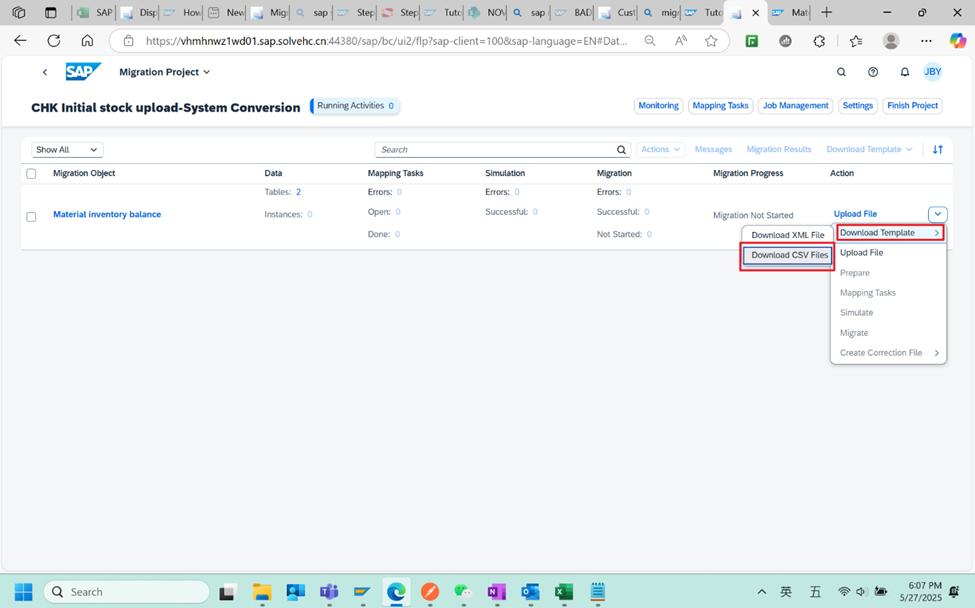Image resolution: width=975 pixels, height=608 pixels.
Task: Expand the Migration Project title menu
Action: pyautogui.click(x=165, y=72)
